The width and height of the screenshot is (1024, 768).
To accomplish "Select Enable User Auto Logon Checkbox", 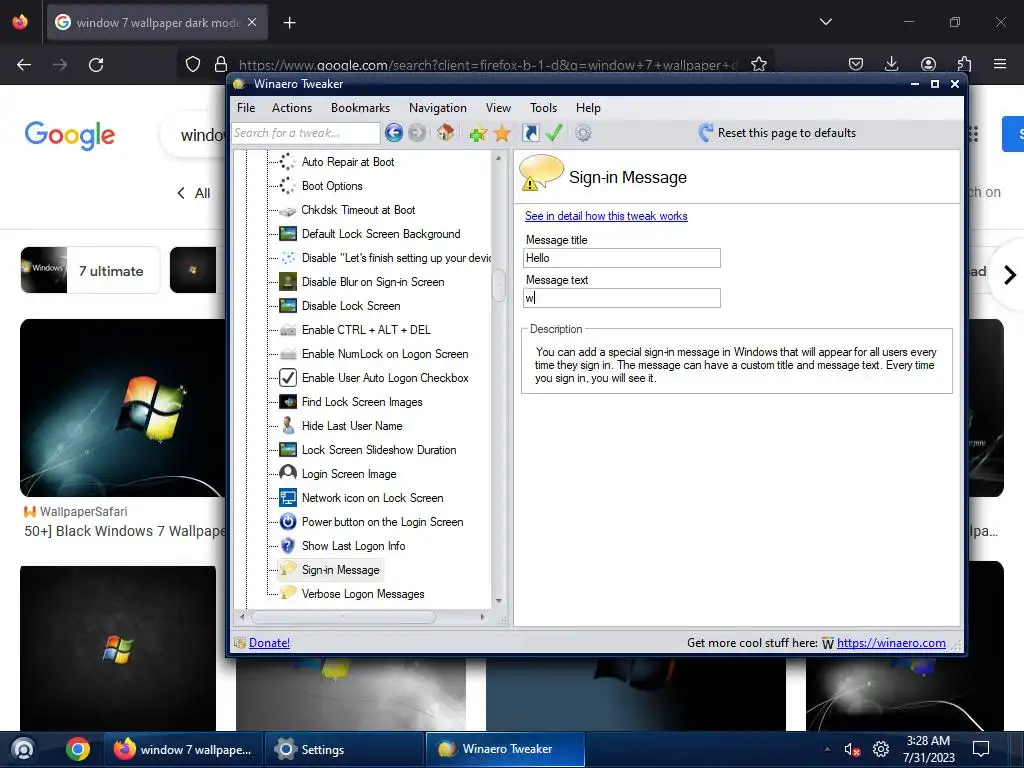I will pyautogui.click(x=385, y=378).
